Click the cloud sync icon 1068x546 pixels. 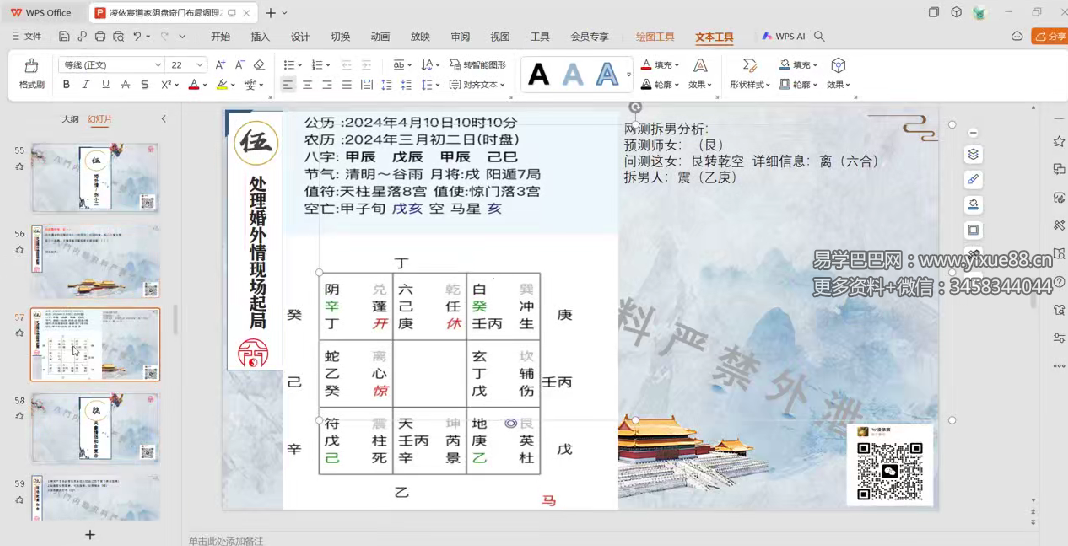click(x=1017, y=37)
